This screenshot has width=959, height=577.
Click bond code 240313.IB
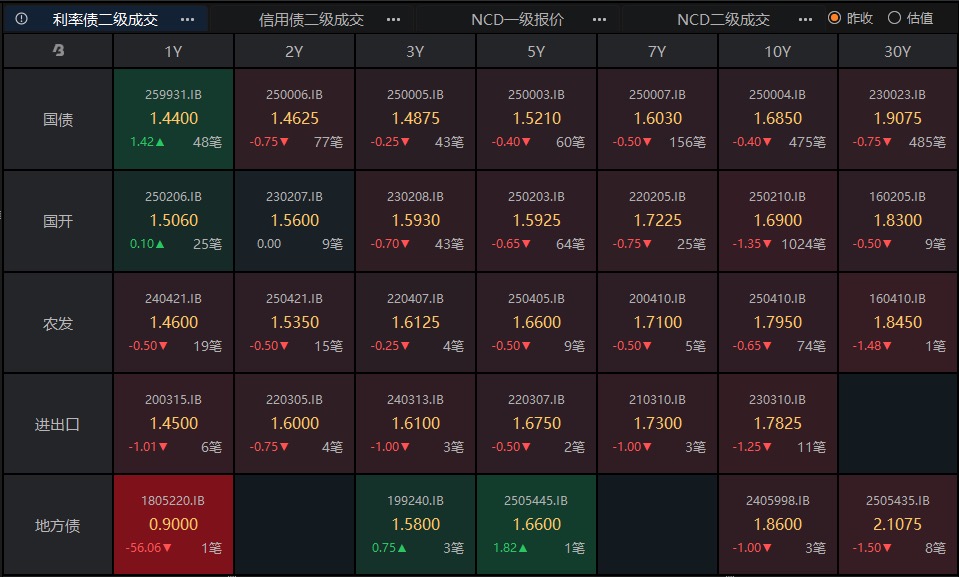pyautogui.click(x=415, y=400)
